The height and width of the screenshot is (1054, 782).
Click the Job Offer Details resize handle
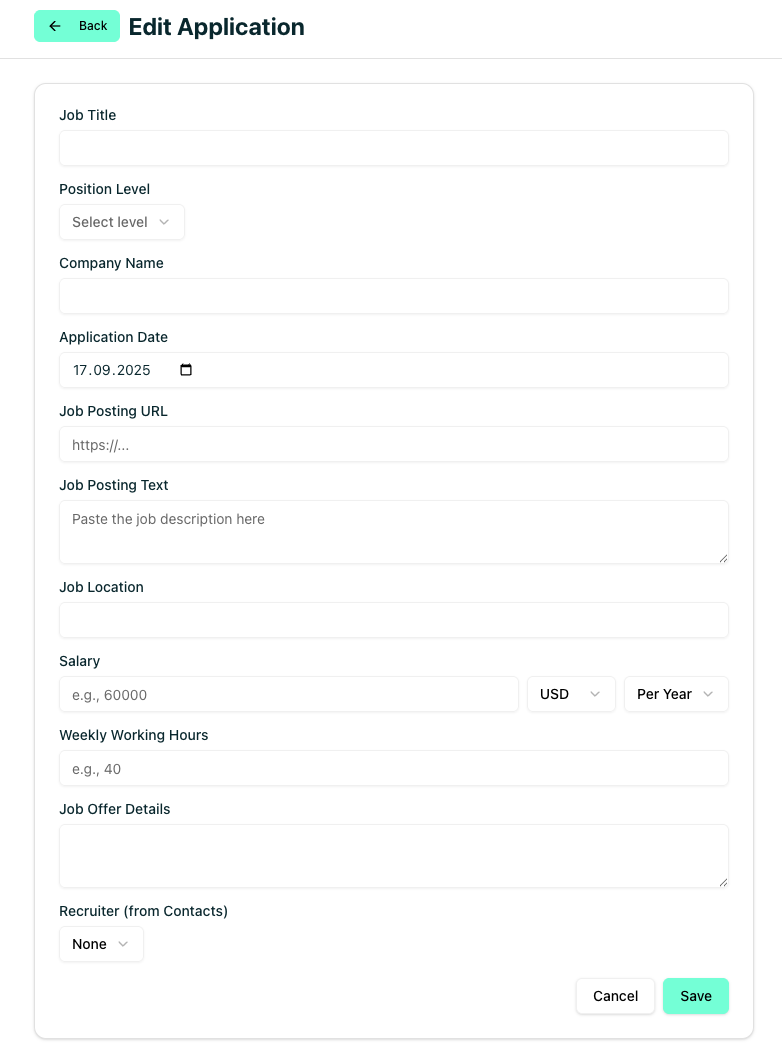pyautogui.click(x=723, y=882)
